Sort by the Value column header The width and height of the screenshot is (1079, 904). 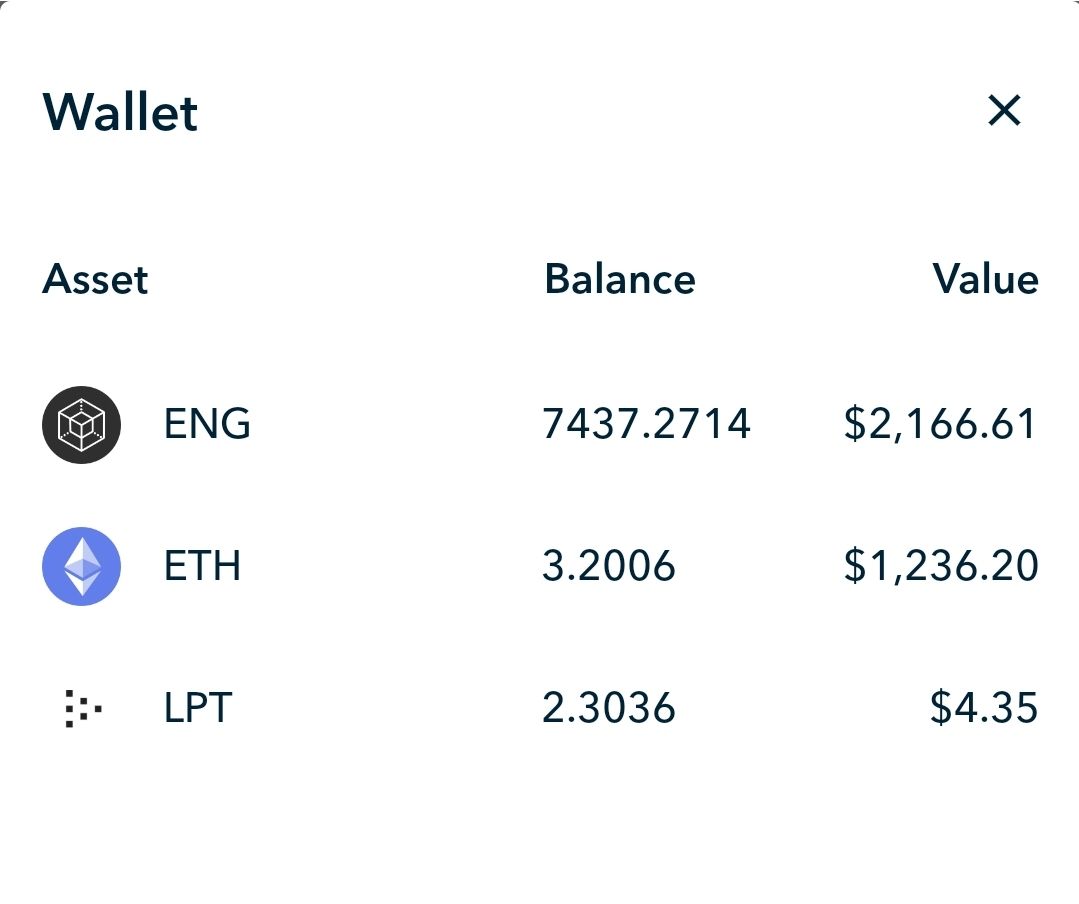point(985,279)
